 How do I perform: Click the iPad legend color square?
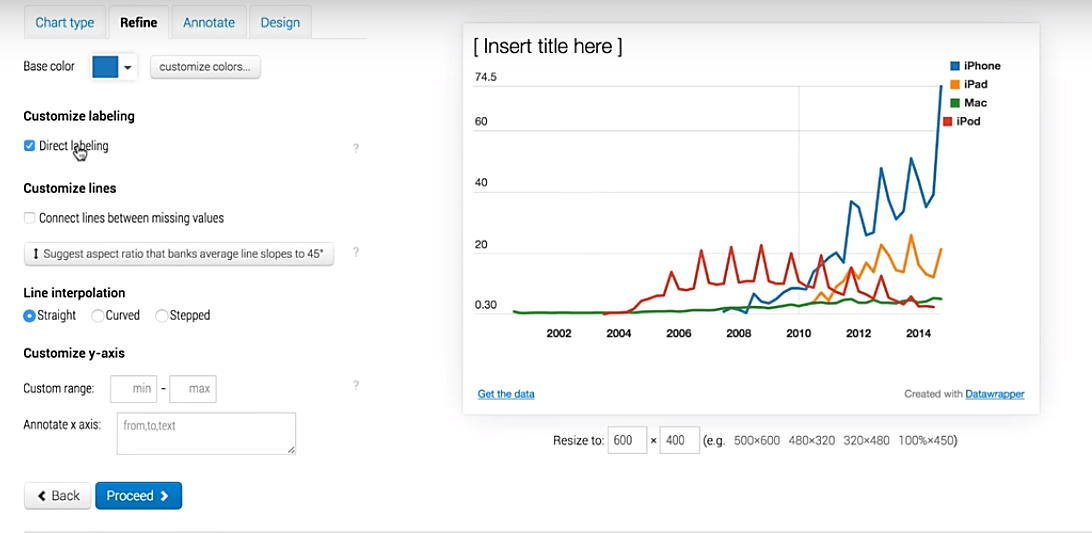[x=956, y=84]
